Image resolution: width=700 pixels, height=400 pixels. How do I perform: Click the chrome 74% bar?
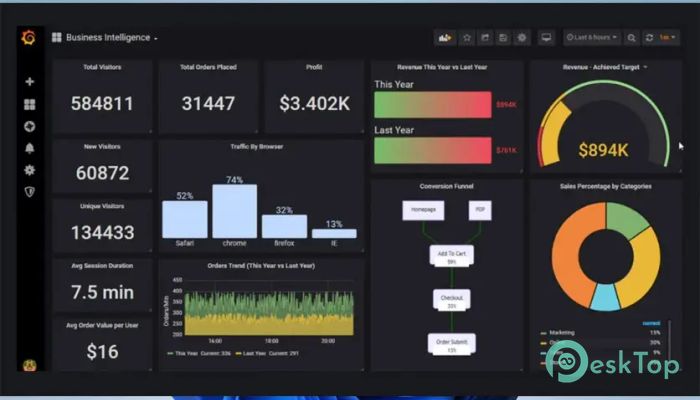click(234, 211)
